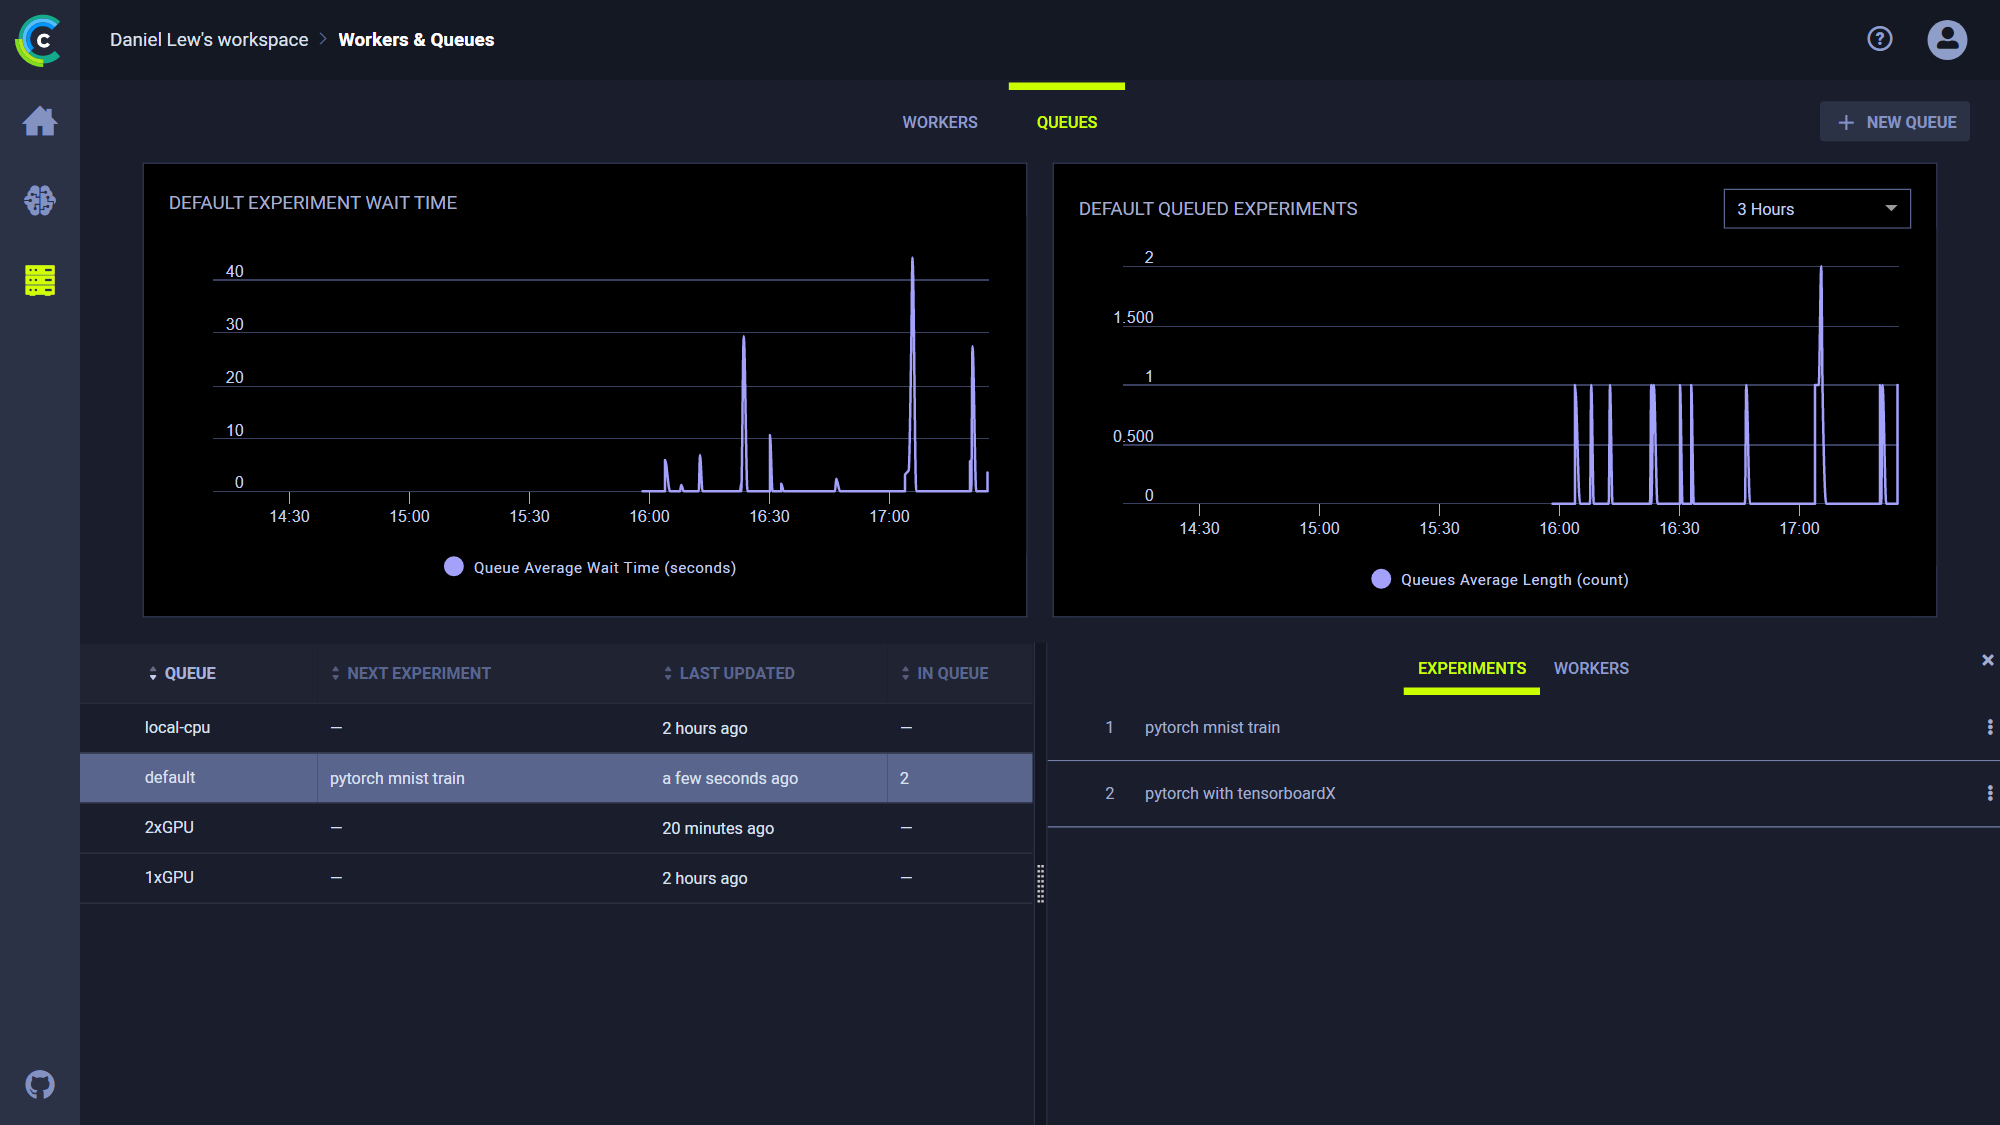Screen dimensions: 2000x1125
Task: Open the user profile avatar menu
Action: (x=1946, y=40)
